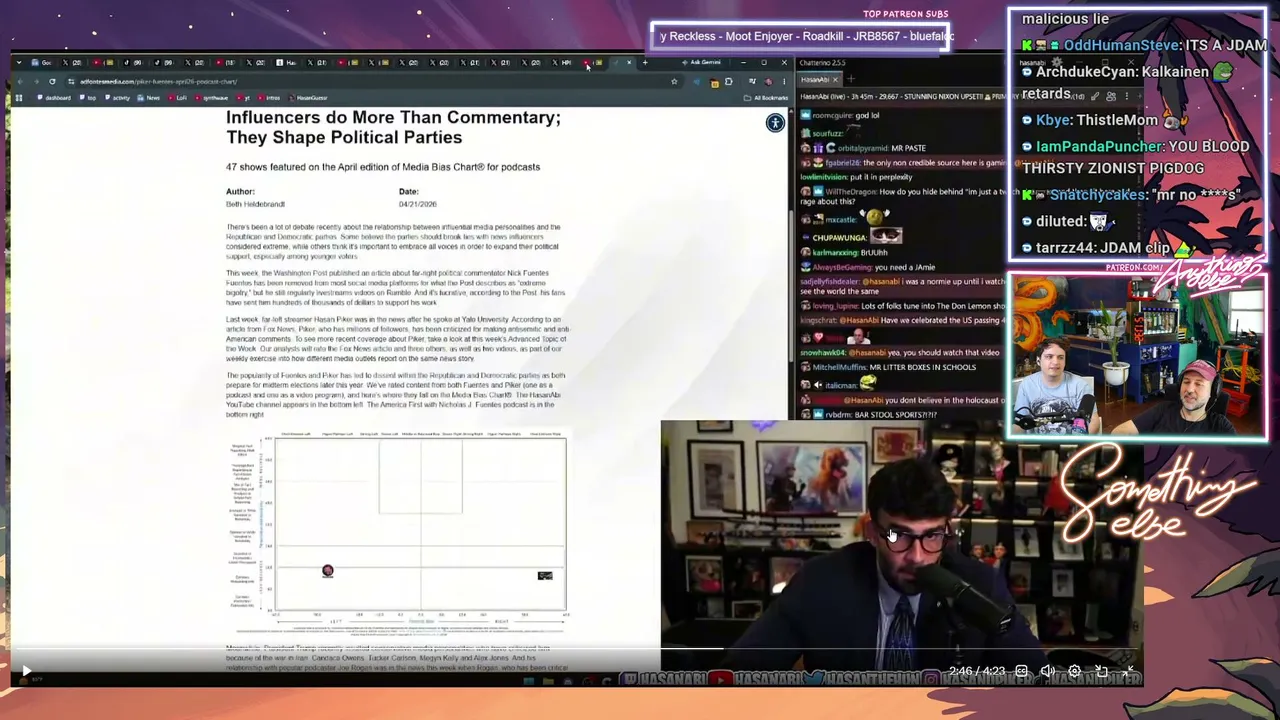Open the 'dashboard' bookmark
Viewport: 1280px width, 720px height.
[55, 98]
